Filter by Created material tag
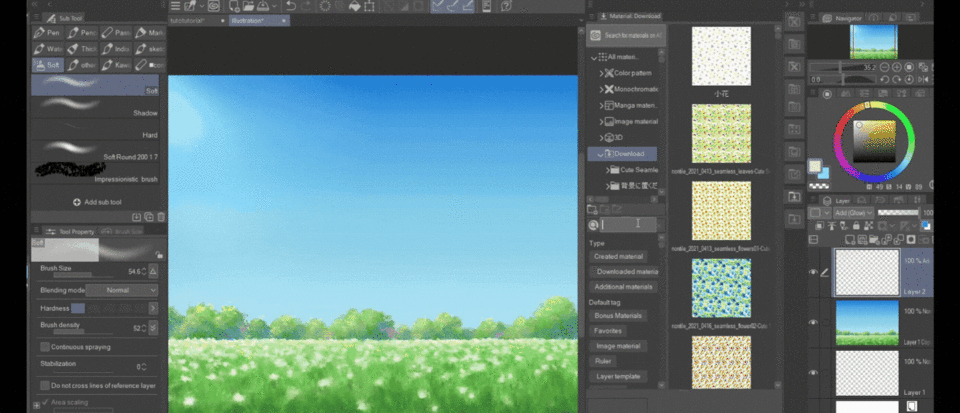The height and width of the screenshot is (413, 960). pyautogui.click(x=618, y=256)
